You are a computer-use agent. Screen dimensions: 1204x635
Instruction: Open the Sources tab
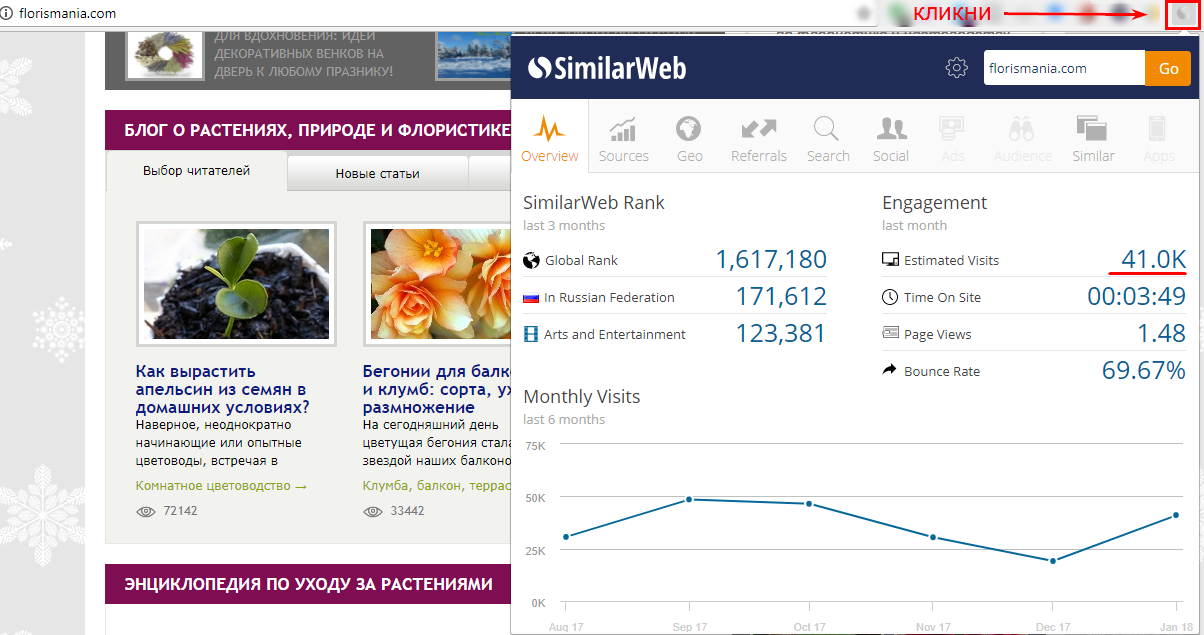point(624,138)
